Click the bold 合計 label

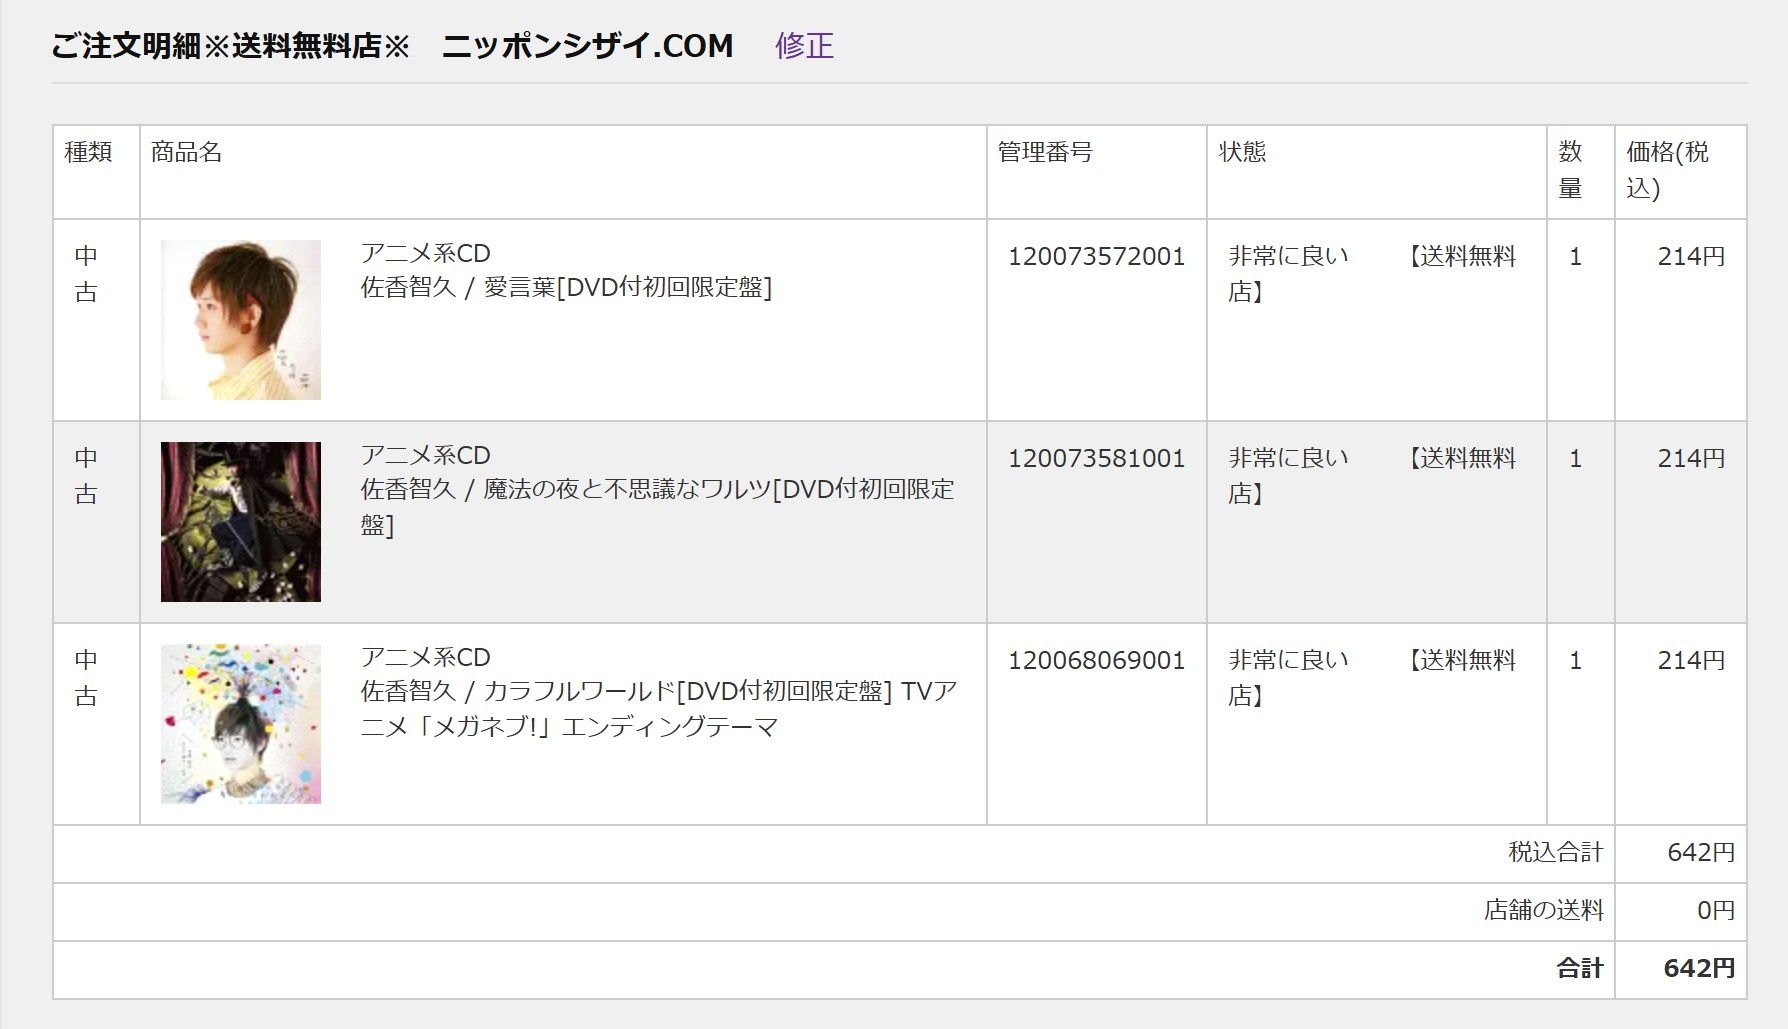pyautogui.click(x=1580, y=969)
